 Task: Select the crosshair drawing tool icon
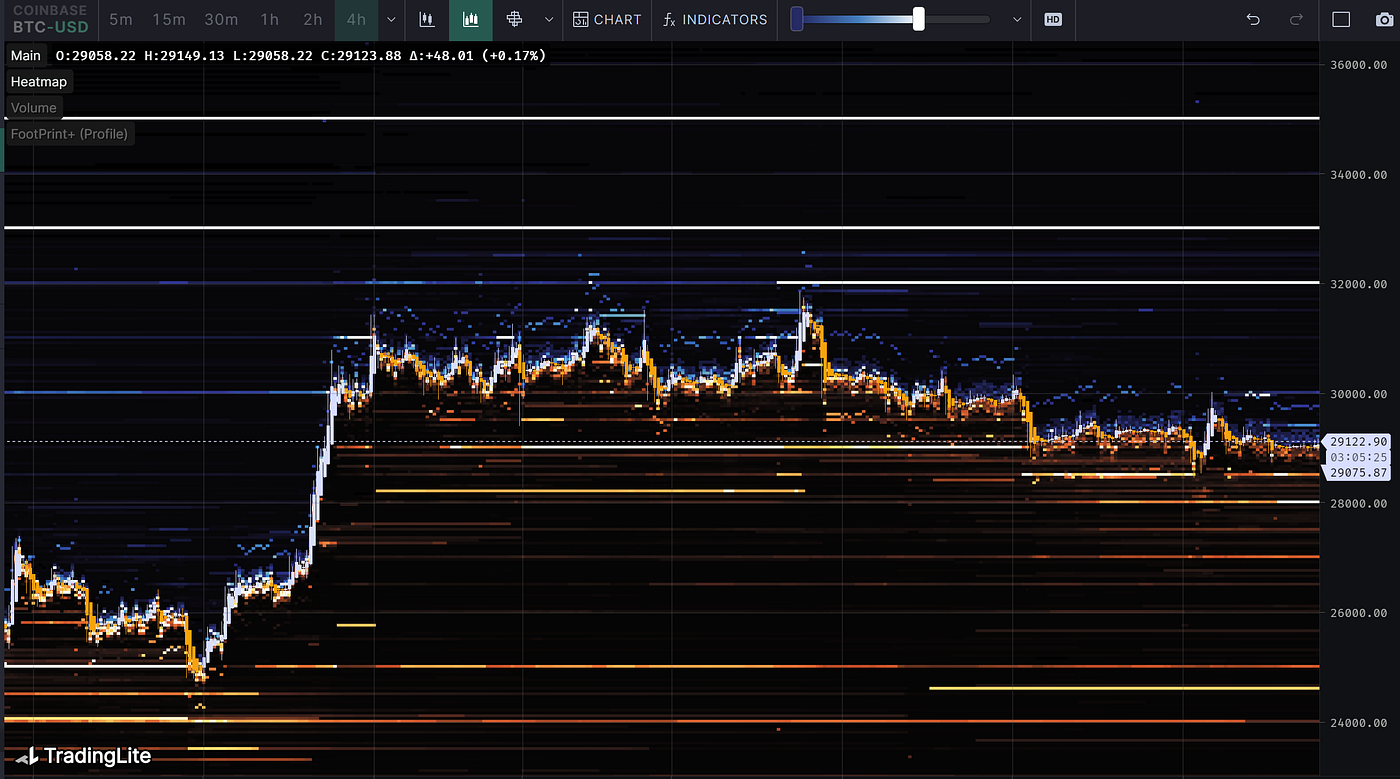(514, 19)
